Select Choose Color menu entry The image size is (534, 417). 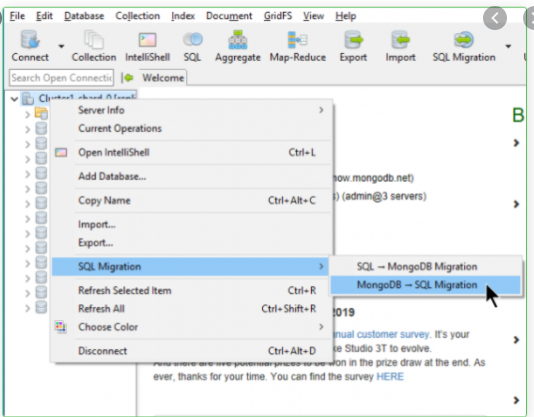point(191,327)
